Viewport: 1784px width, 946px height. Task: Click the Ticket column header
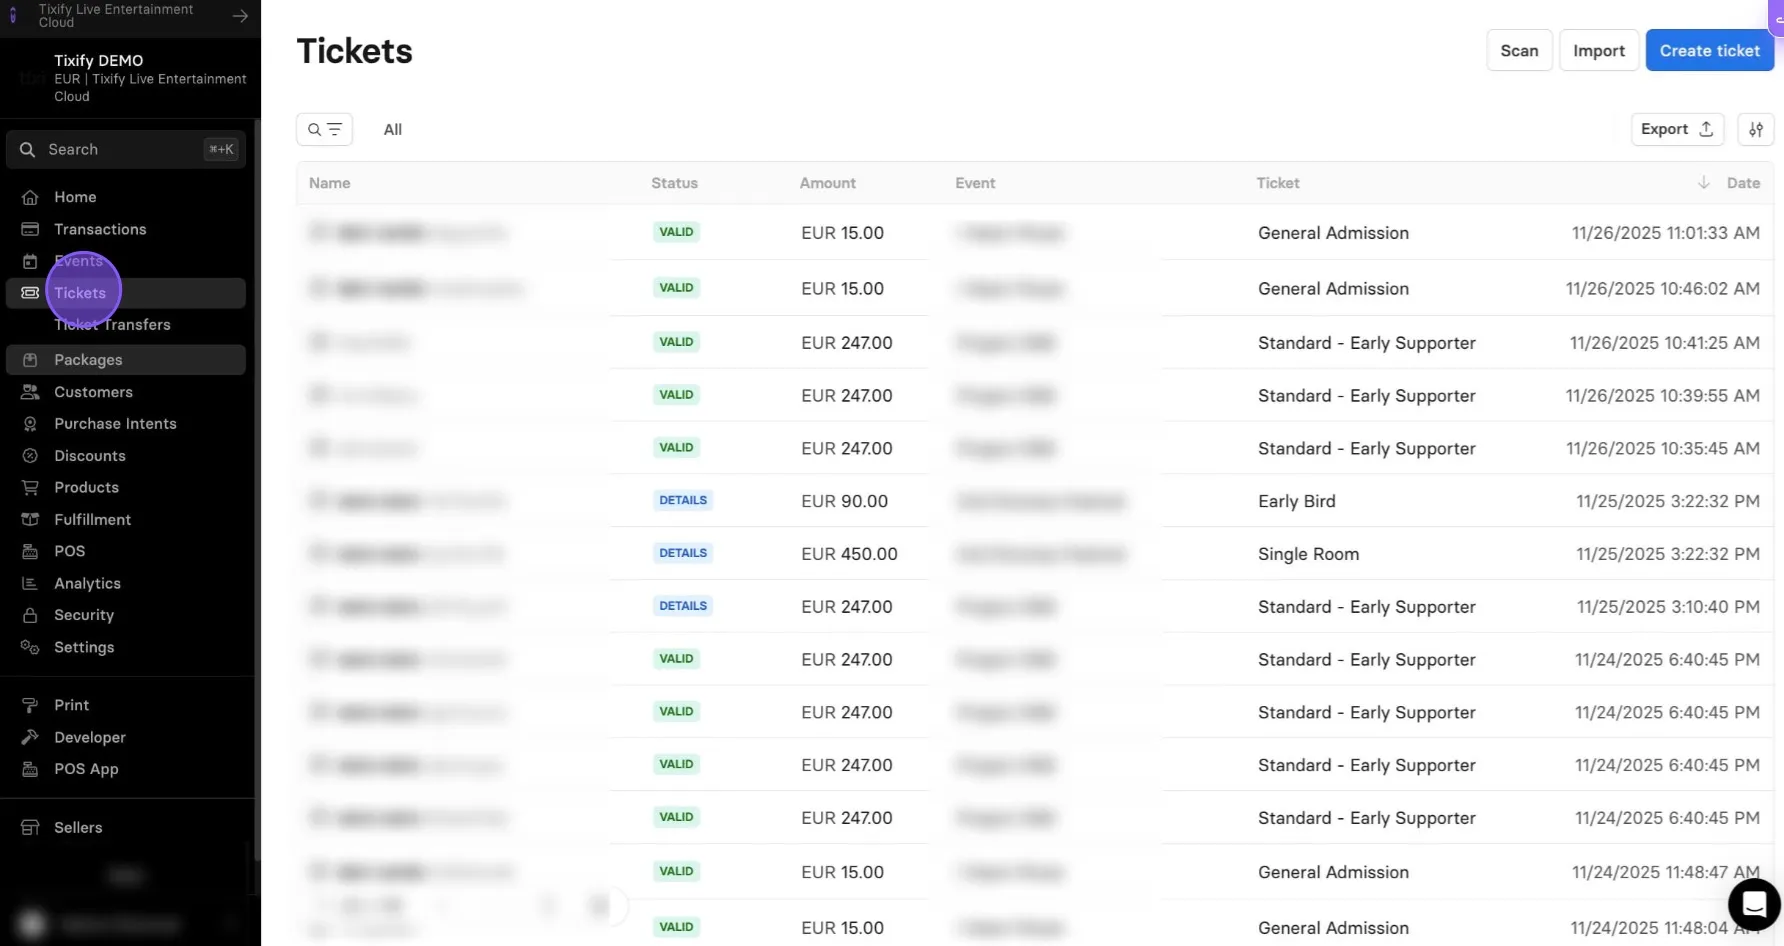point(1278,183)
